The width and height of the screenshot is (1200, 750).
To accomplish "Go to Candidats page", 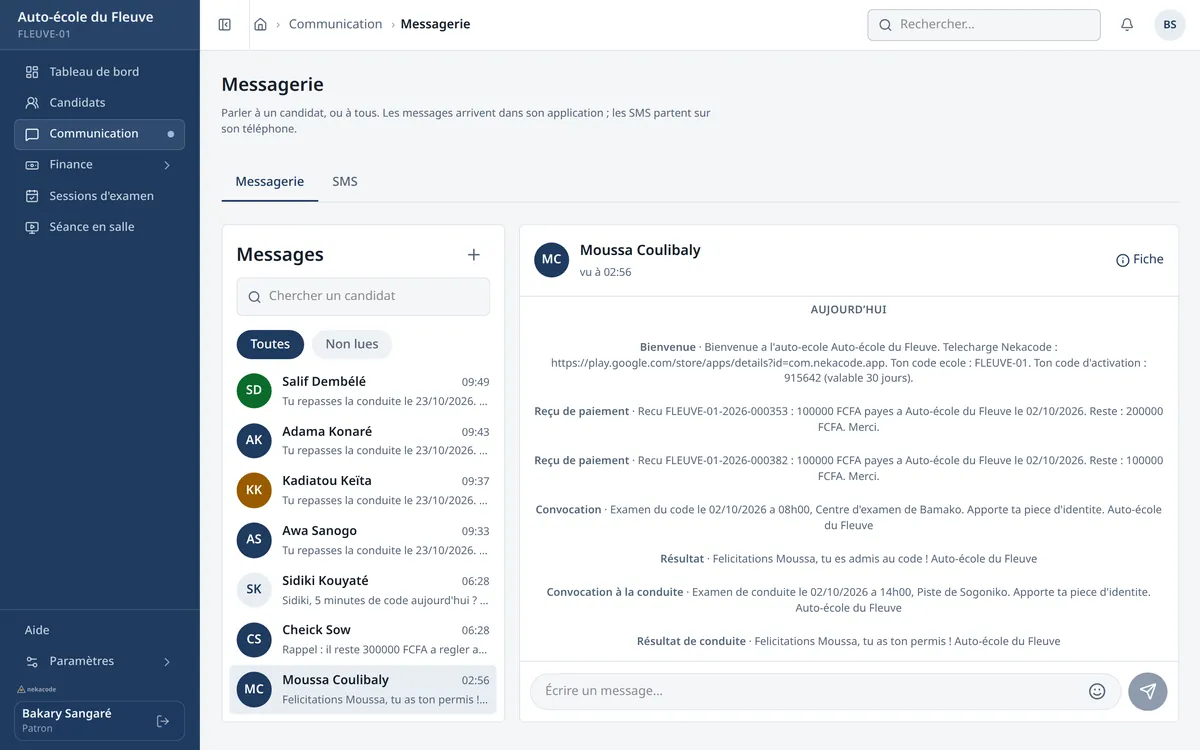I will coord(100,103).
